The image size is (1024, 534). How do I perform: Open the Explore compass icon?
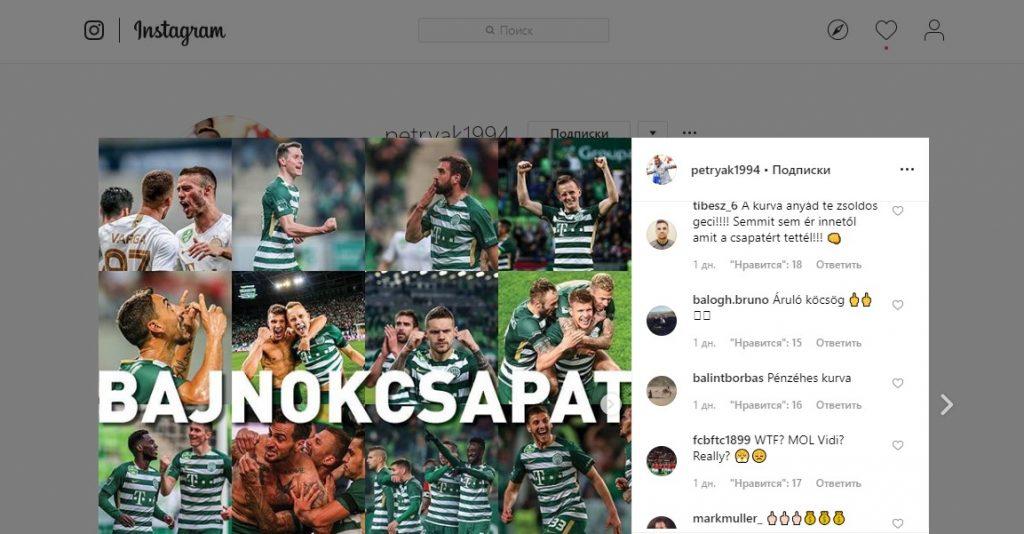[x=838, y=30]
